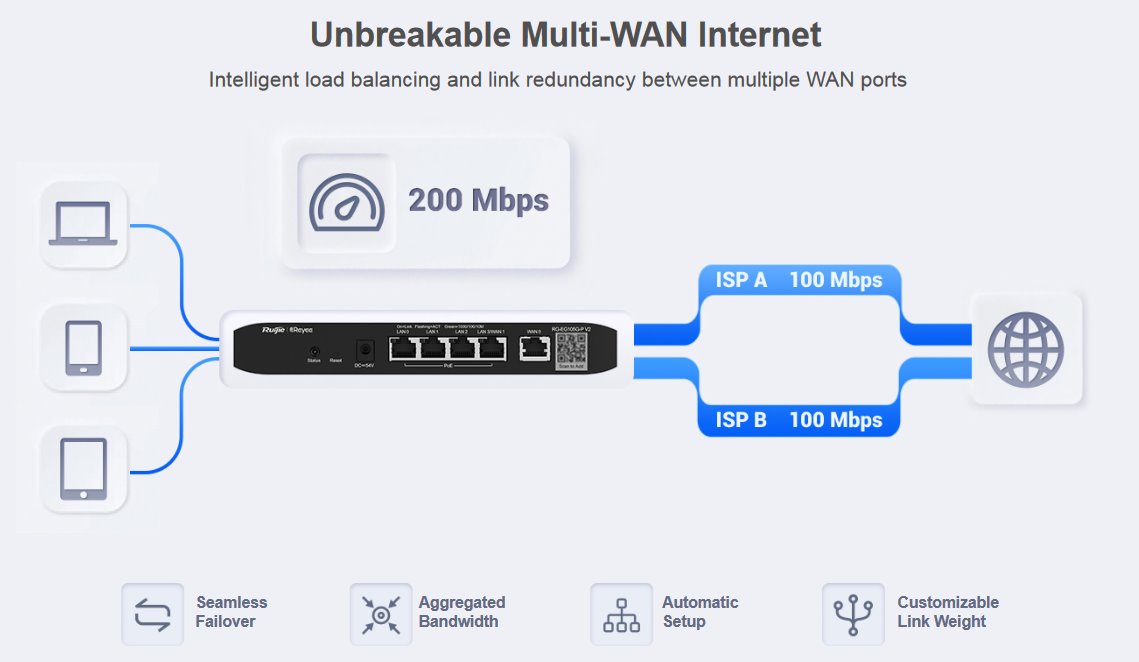Screen dimensions: 1139x662
Task: Click the Seamless Failover arrows icon
Action: pyautogui.click(x=153, y=614)
